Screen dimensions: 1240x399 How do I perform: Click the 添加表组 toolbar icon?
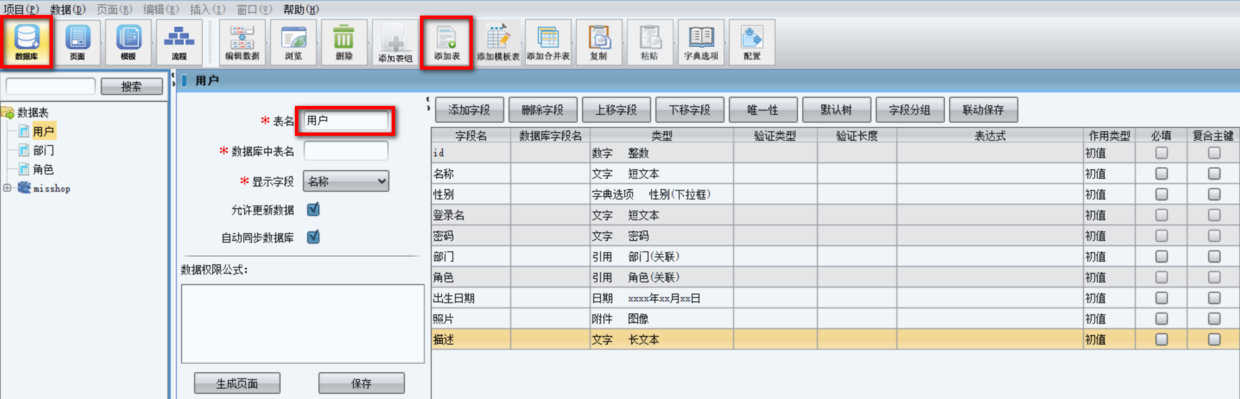pyautogui.click(x=395, y=42)
